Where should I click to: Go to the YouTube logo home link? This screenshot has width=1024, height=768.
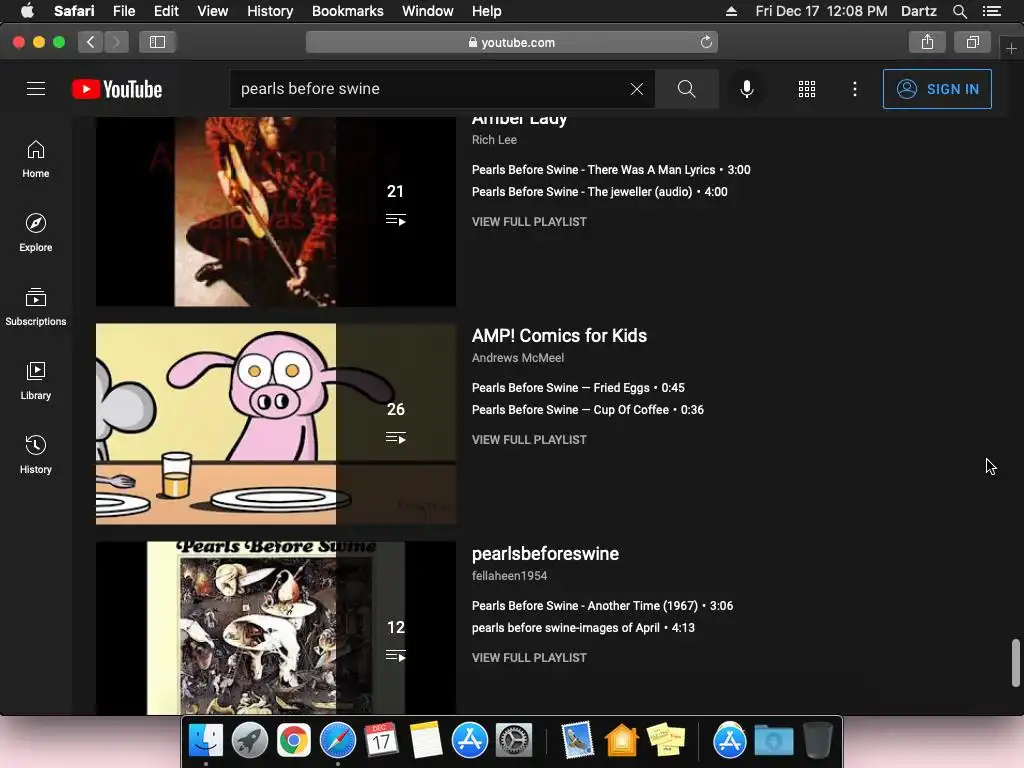117,89
